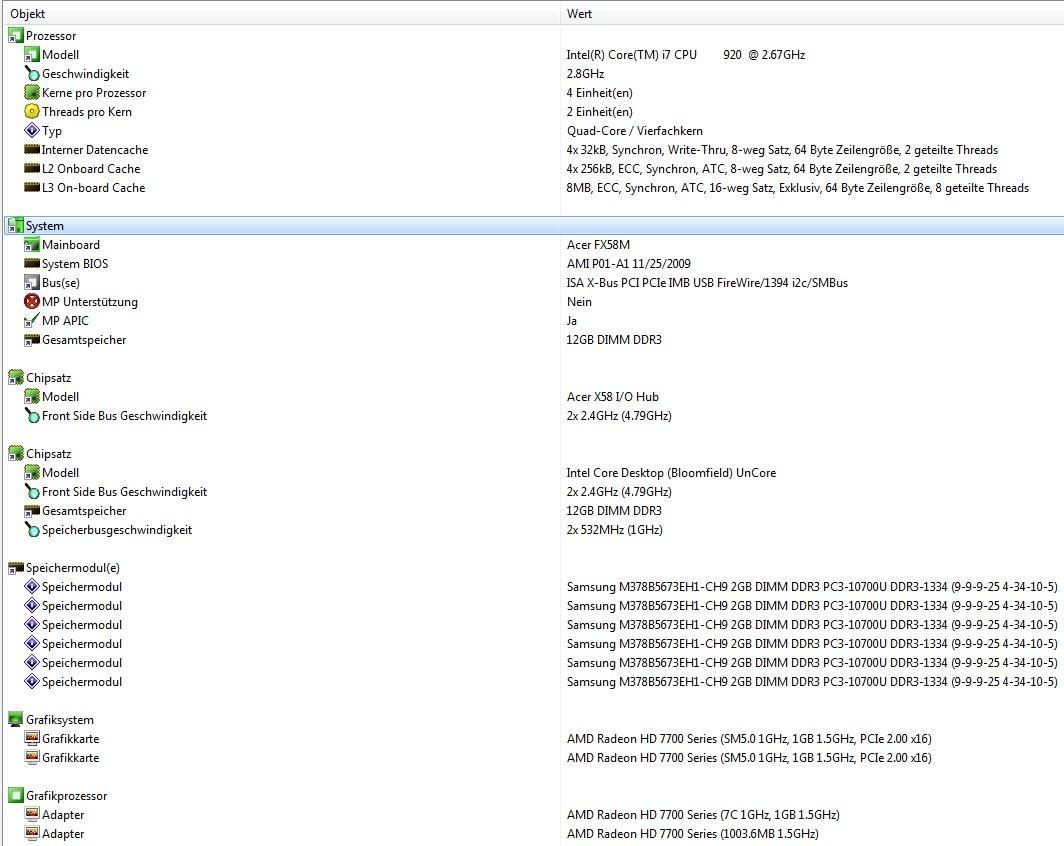Click the 2.8GHz speed value
Screen dimensions: 1064x846
tap(585, 74)
